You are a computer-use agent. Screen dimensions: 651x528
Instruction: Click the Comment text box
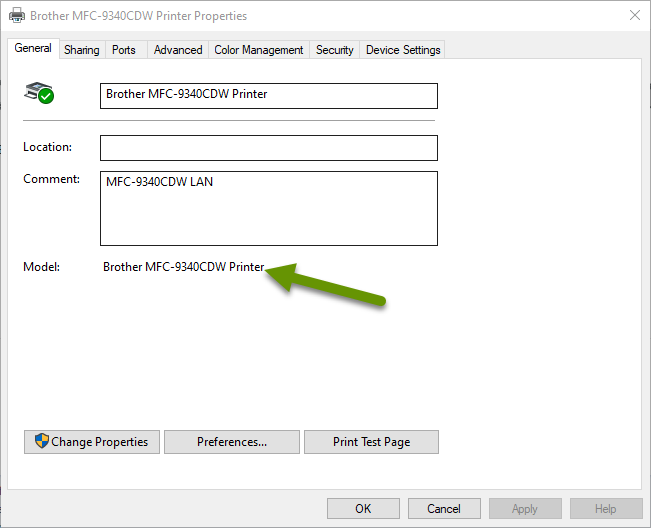(269, 208)
